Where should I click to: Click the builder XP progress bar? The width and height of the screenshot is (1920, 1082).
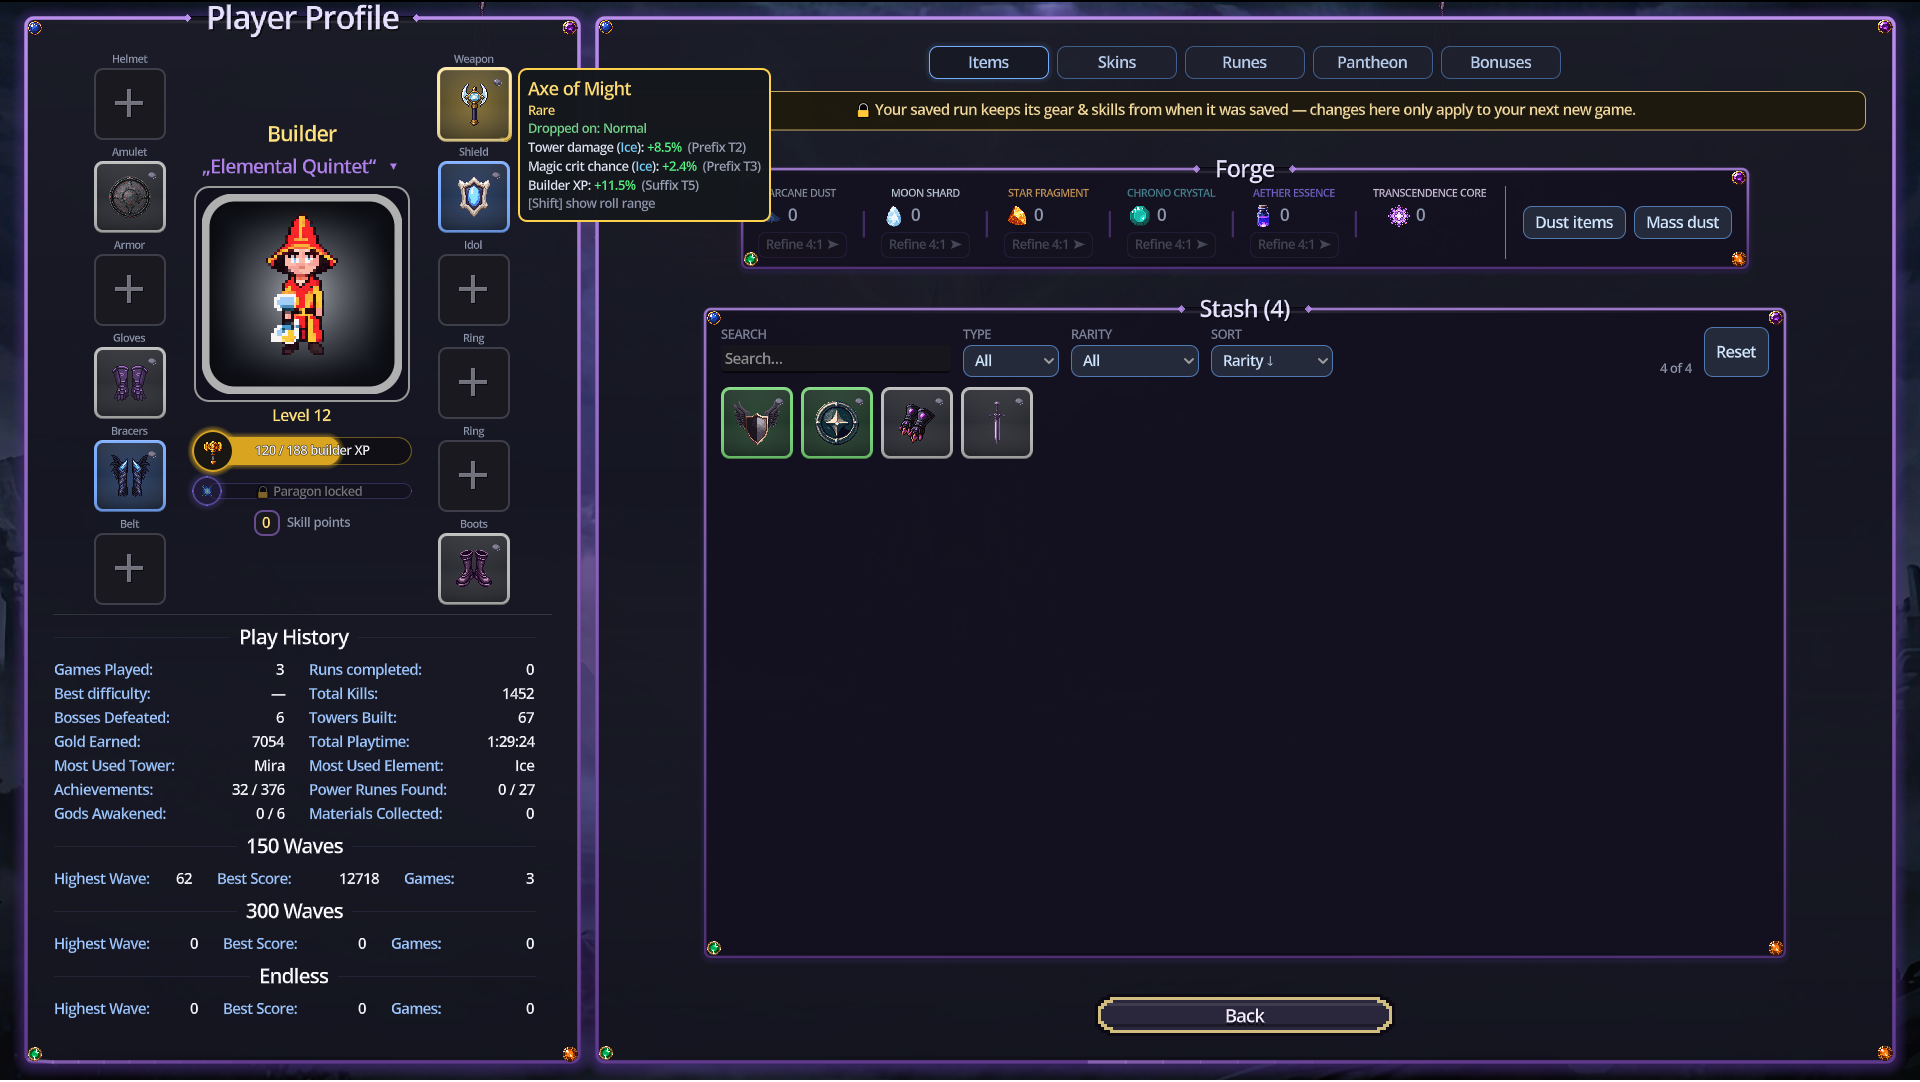(302, 451)
